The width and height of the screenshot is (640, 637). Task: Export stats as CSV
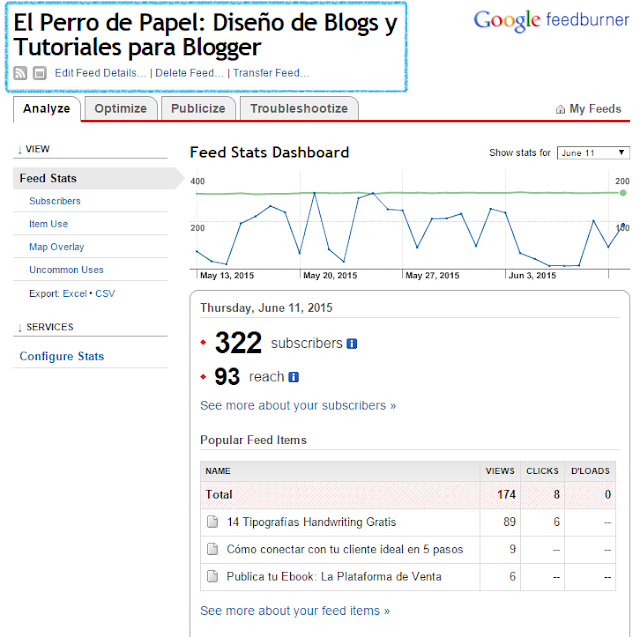(x=105, y=293)
